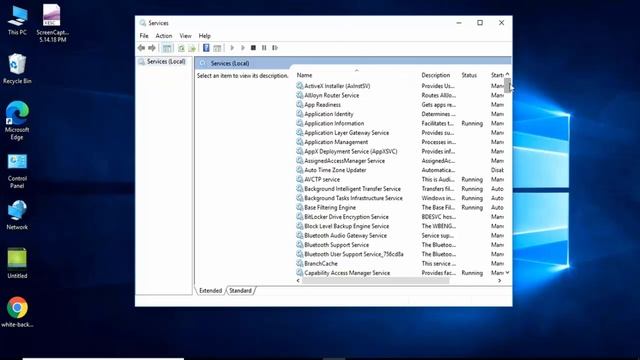Click the Forward arrow in Services toolbar
Image resolution: width=640 pixels, height=360 pixels.
[x=152, y=48]
